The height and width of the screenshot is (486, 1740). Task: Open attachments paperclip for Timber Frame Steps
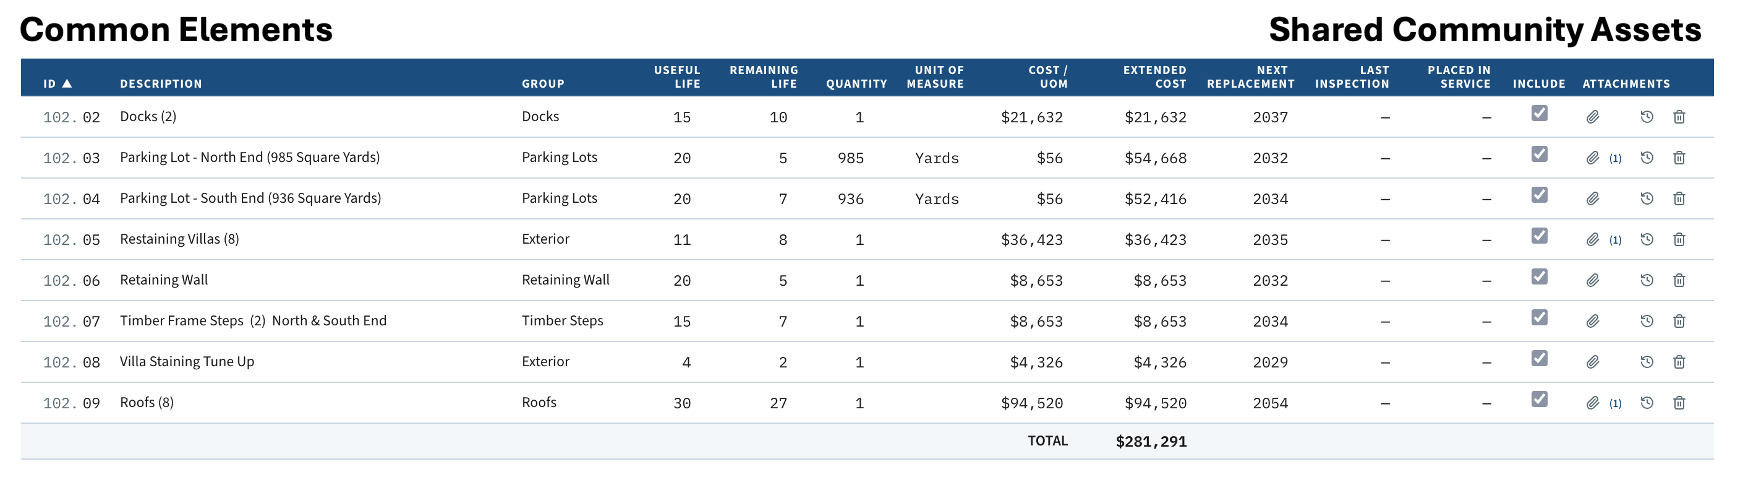pyautogui.click(x=1592, y=322)
